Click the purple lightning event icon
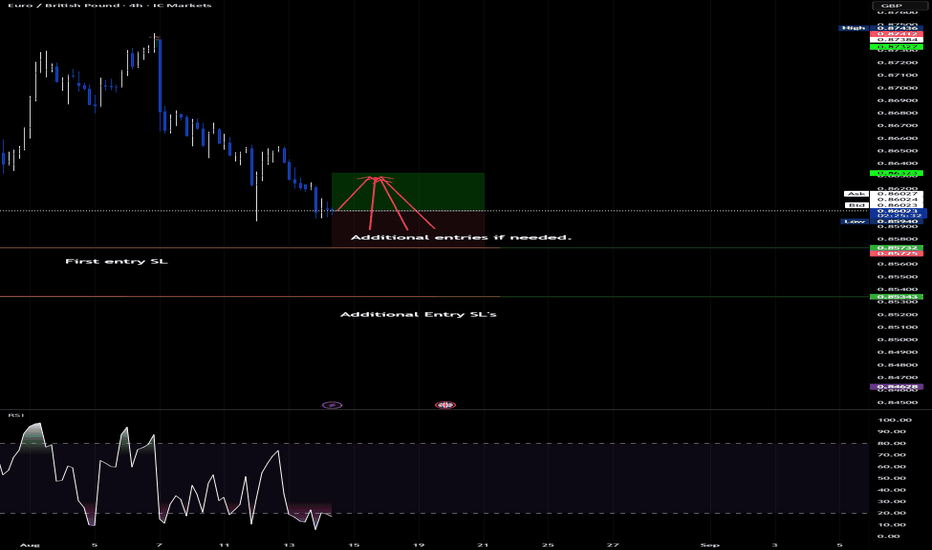 click(x=332, y=405)
